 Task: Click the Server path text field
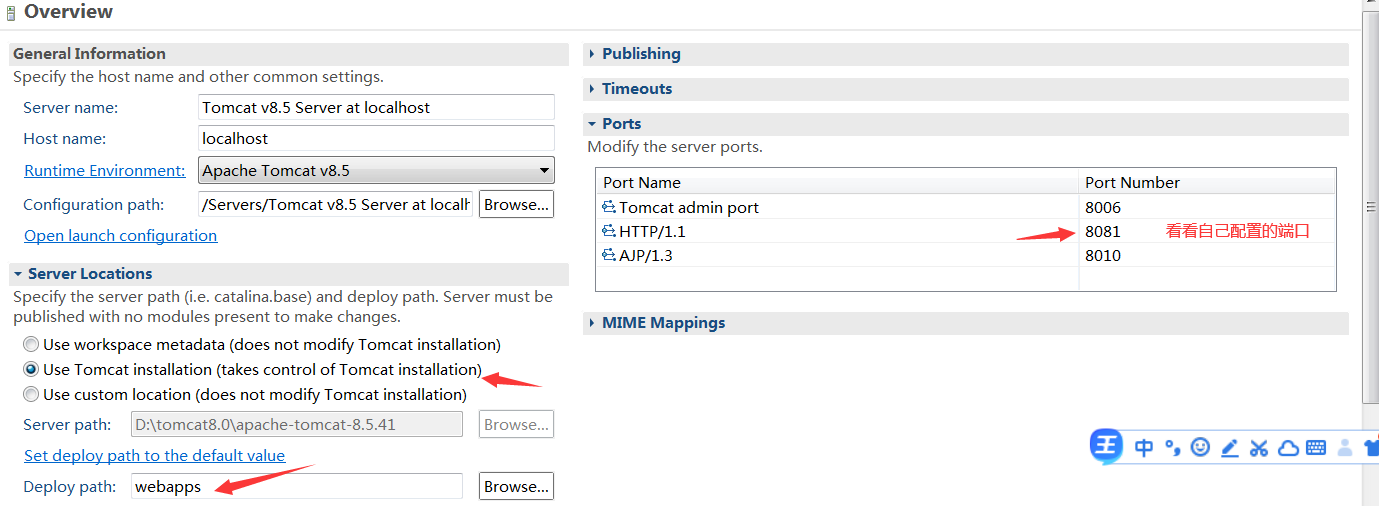coord(297,424)
